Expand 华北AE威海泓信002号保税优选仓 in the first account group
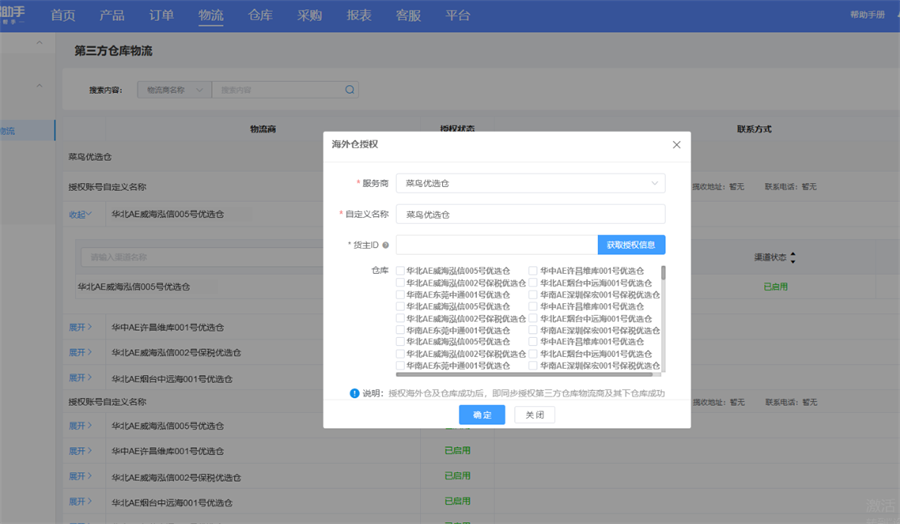The height and width of the screenshot is (524, 900). [80, 352]
